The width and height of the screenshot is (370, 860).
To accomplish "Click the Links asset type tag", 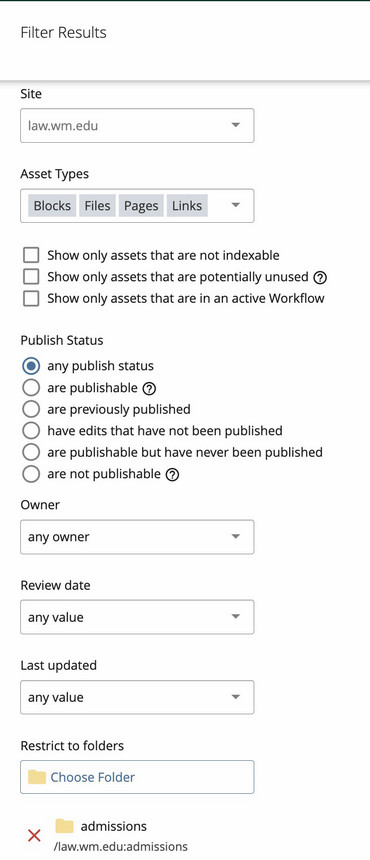I will tap(187, 206).
